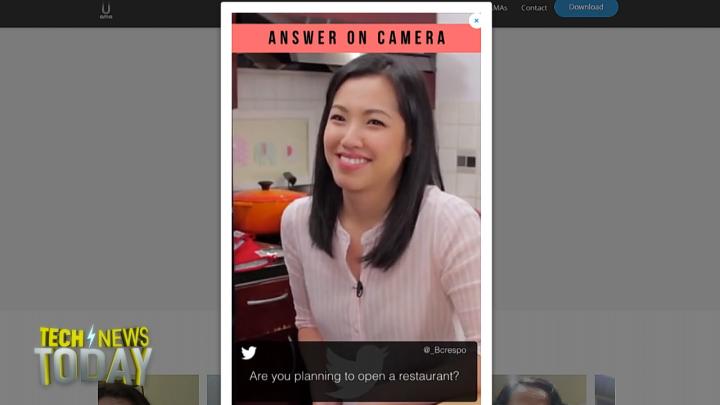Click the dimmed page background left of popup
The width and height of the screenshot is (720, 405).
point(110,180)
